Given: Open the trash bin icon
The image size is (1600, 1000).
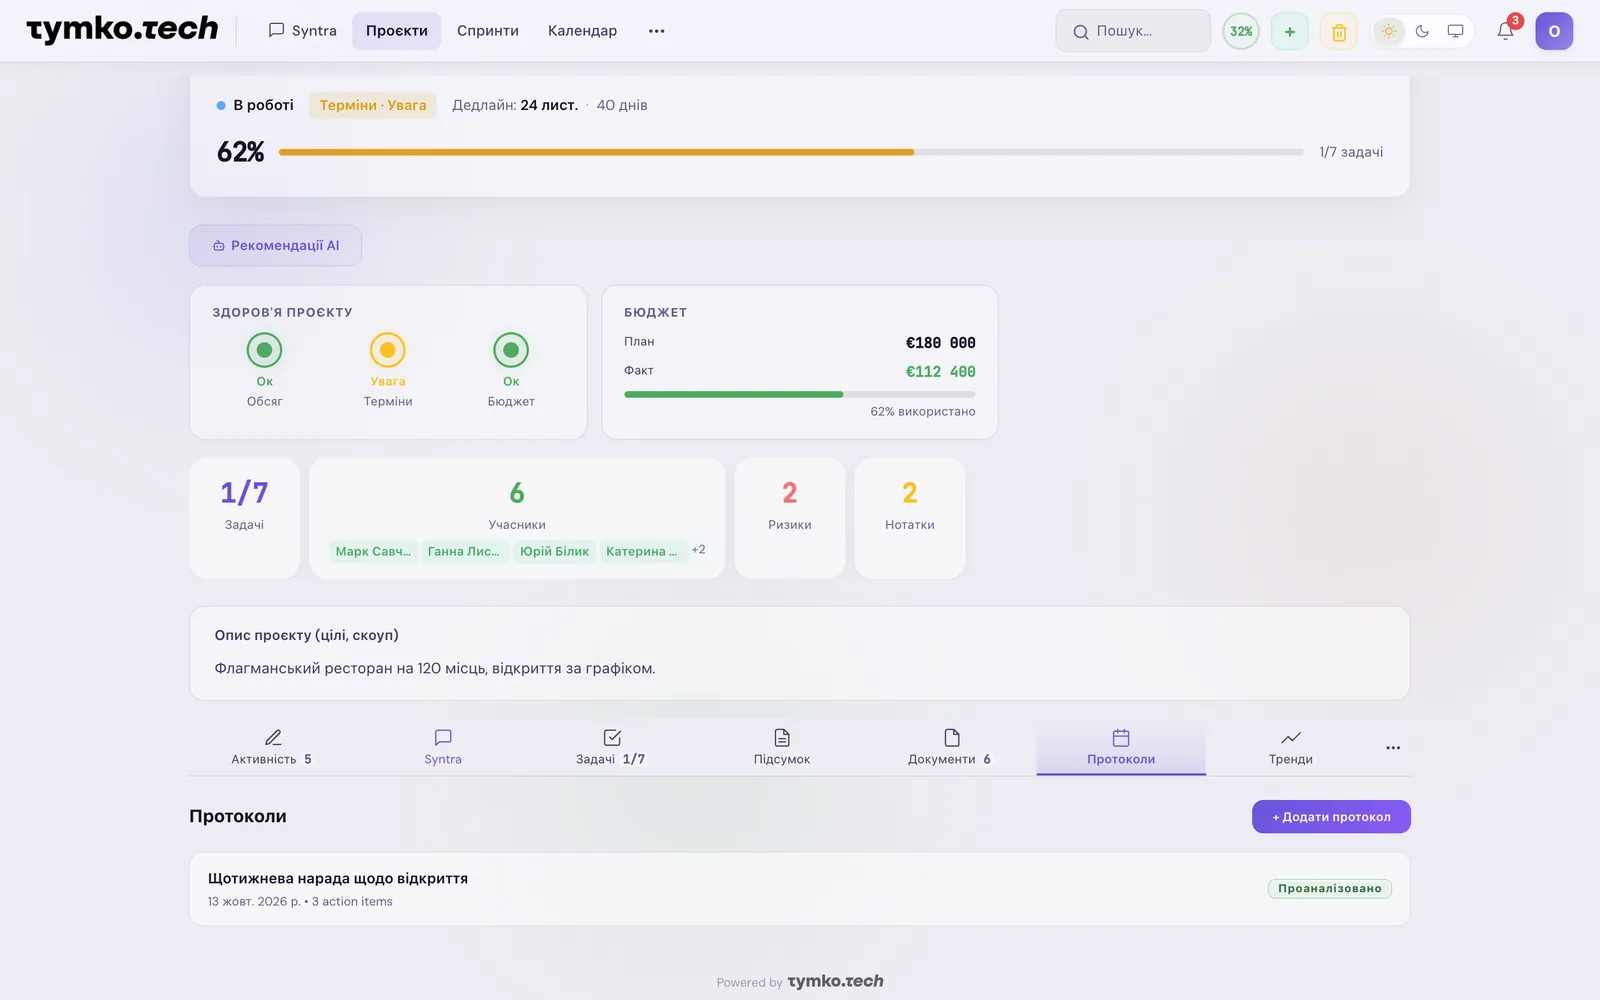Looking at the screenshot, I should (1339, 31).
